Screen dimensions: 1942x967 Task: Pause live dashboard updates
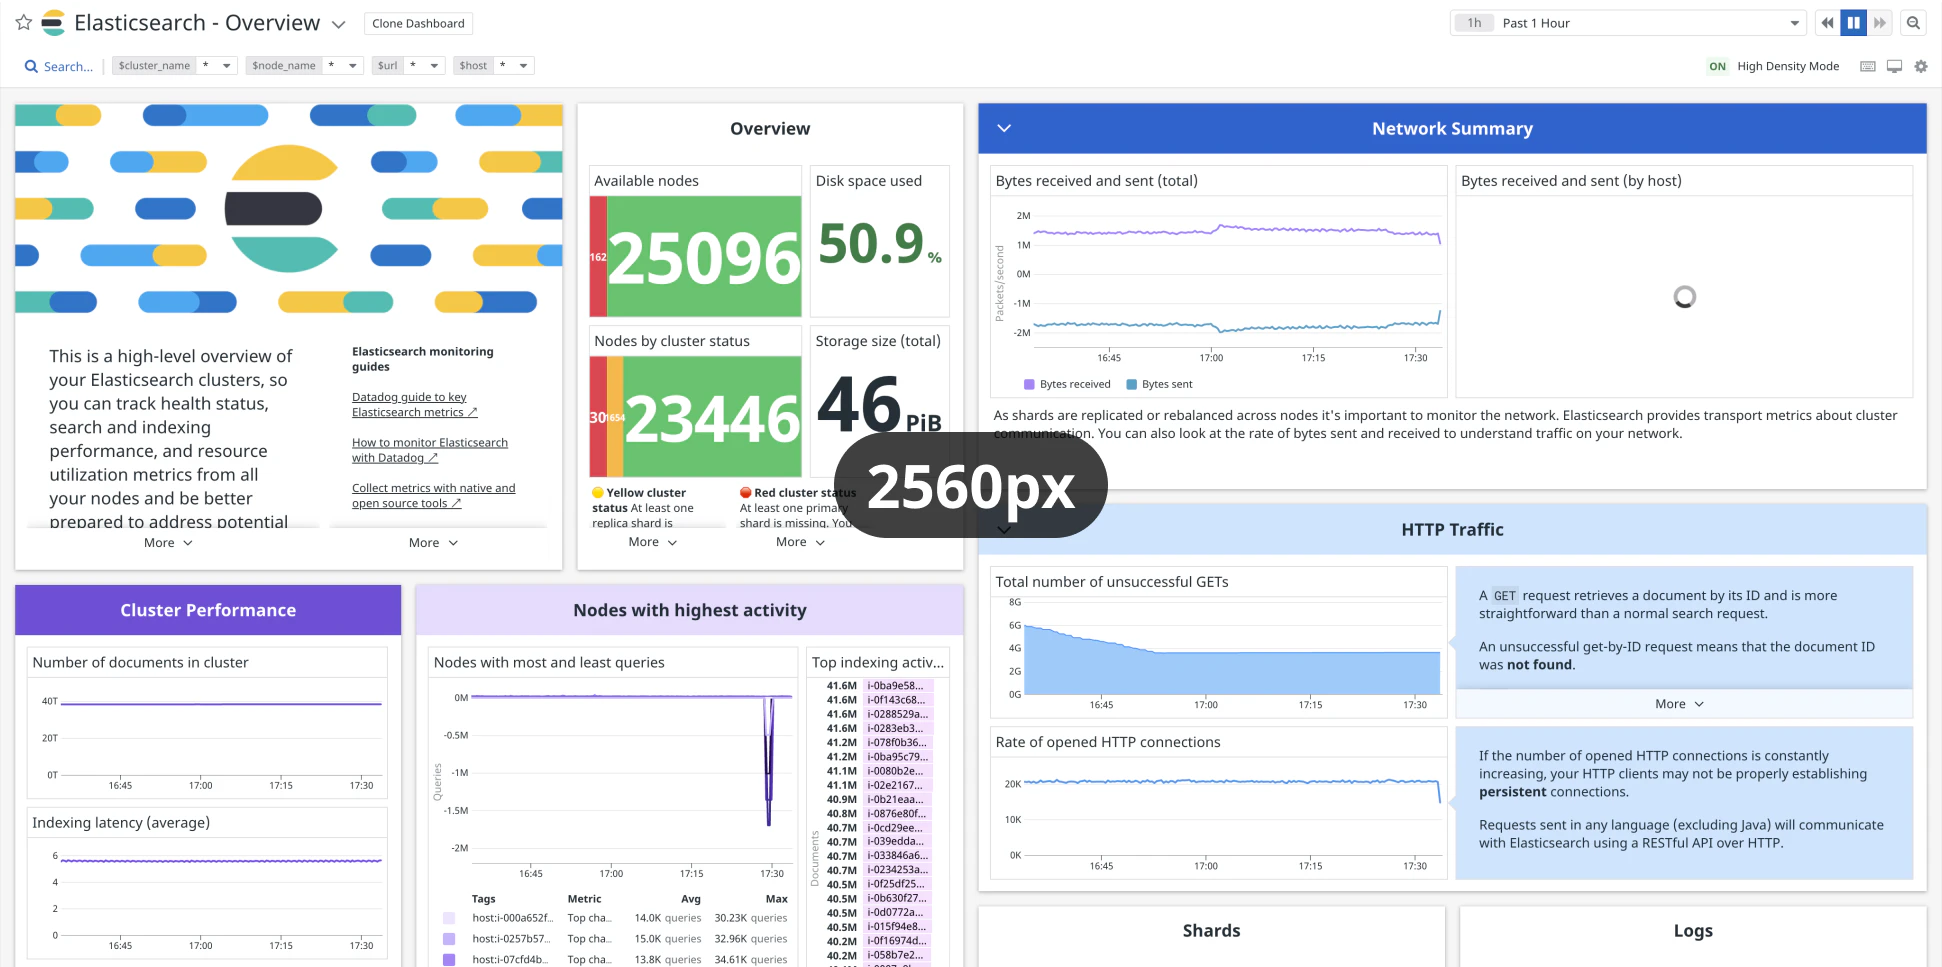pos(1853,23)
